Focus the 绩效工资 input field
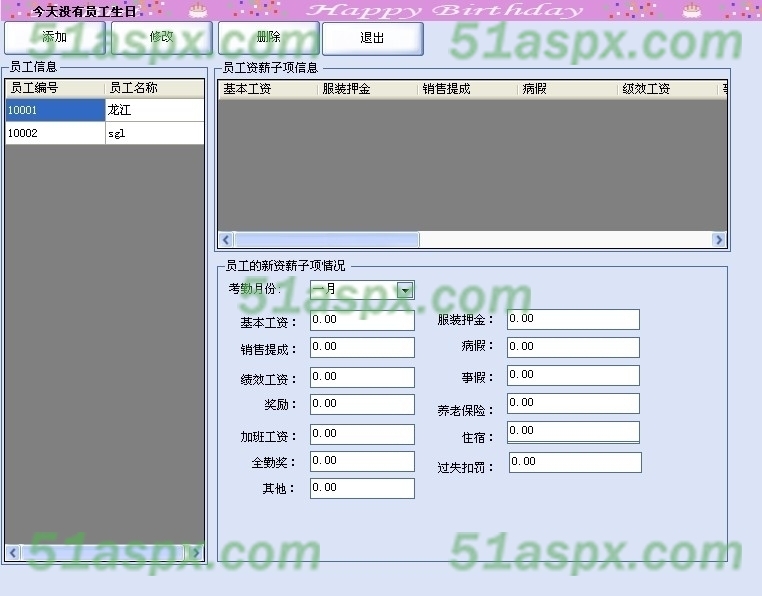Image resolution: width=762 pixels, height=596 pixels. 363,378
